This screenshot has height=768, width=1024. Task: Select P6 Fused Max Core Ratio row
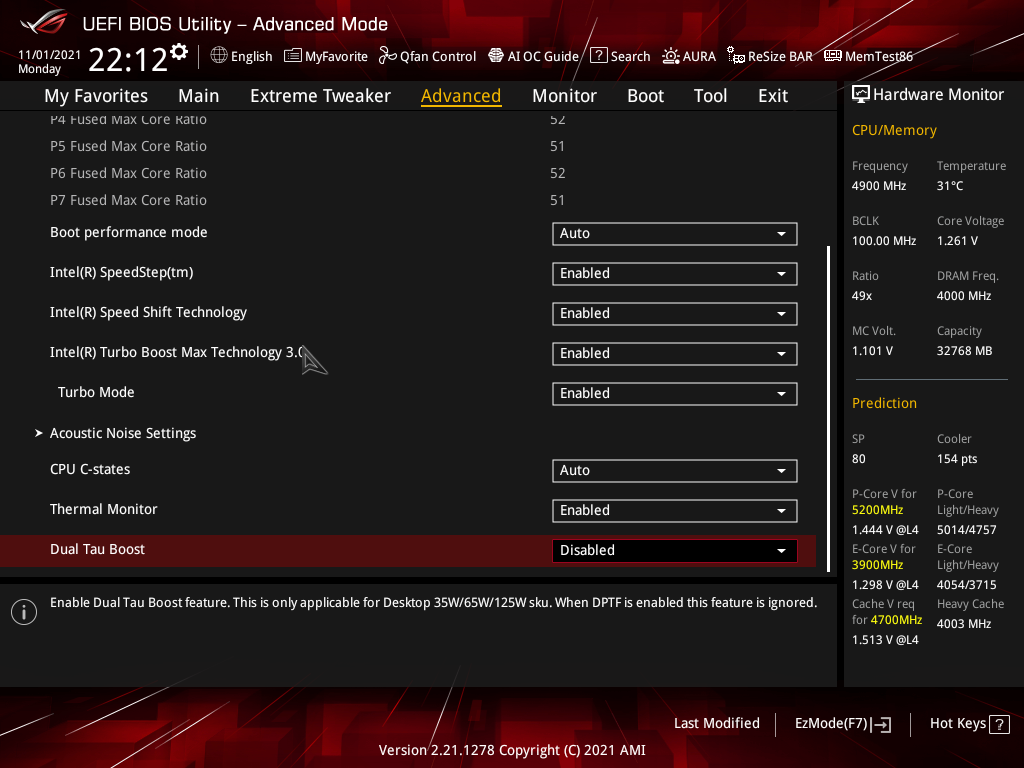click(x=408, y=173)
